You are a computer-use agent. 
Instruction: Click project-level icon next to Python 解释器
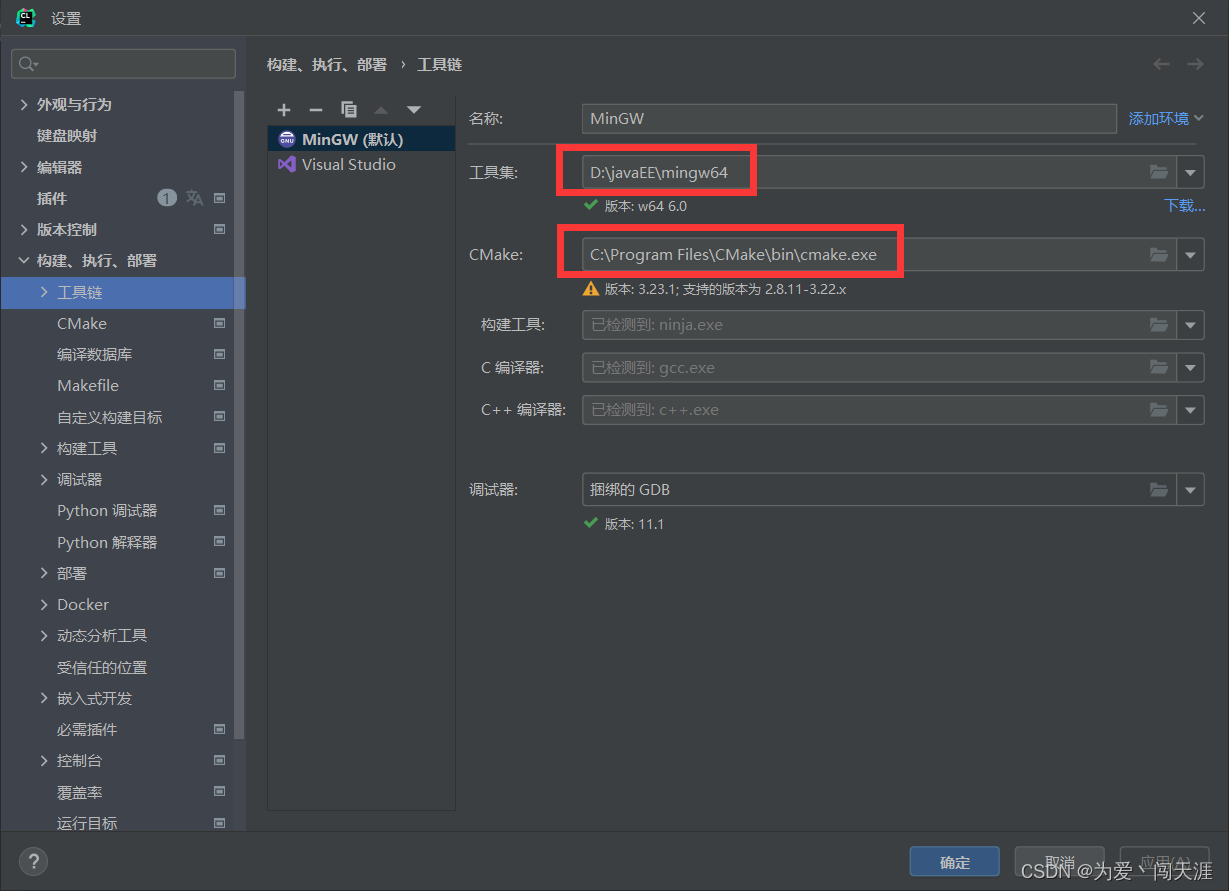point(220,542)
